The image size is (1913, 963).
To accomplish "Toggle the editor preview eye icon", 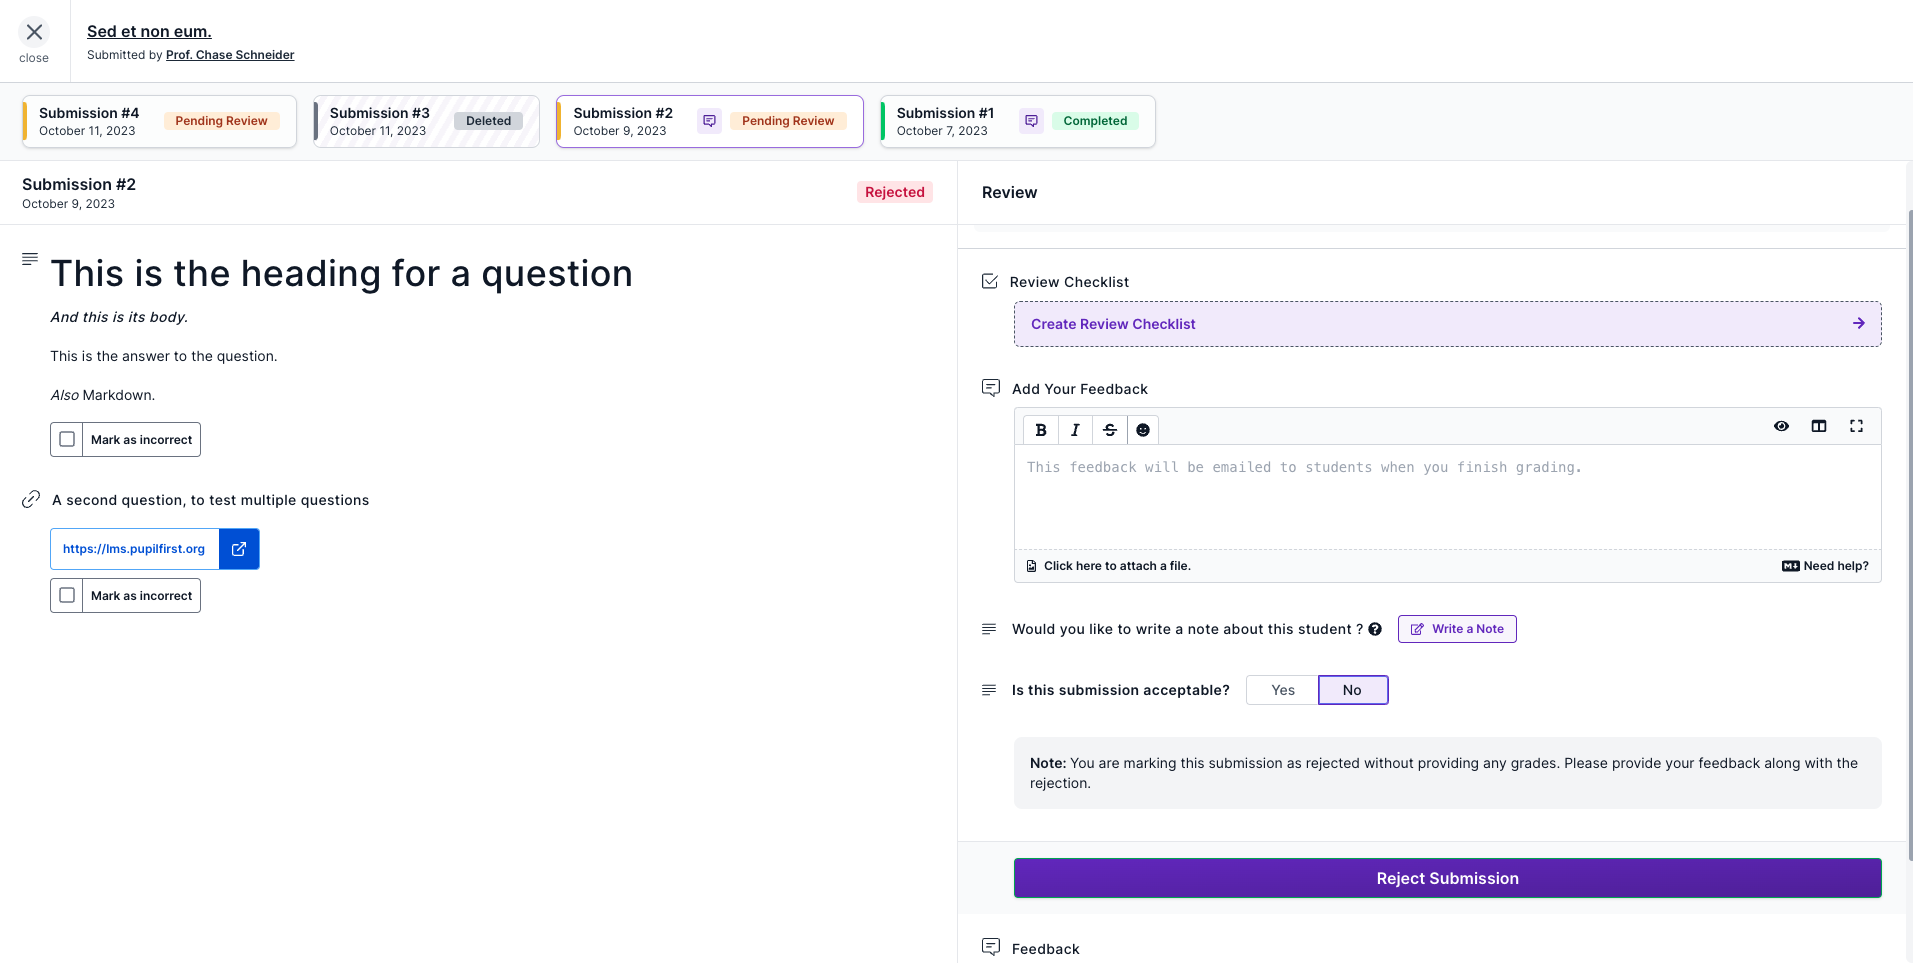I will [x=1781, y=426].
